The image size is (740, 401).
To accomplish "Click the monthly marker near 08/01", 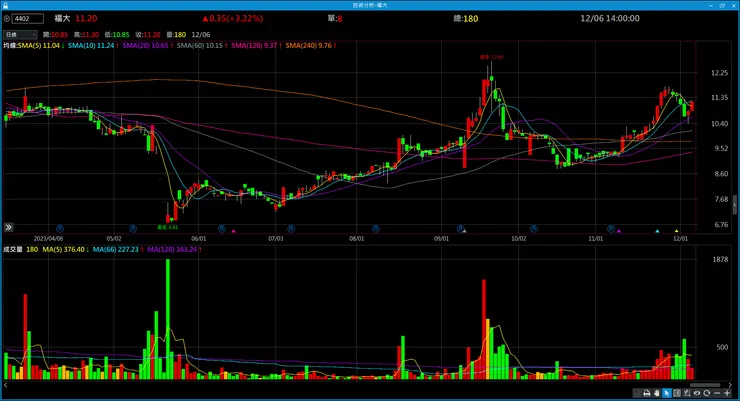I will click(376, 229).
